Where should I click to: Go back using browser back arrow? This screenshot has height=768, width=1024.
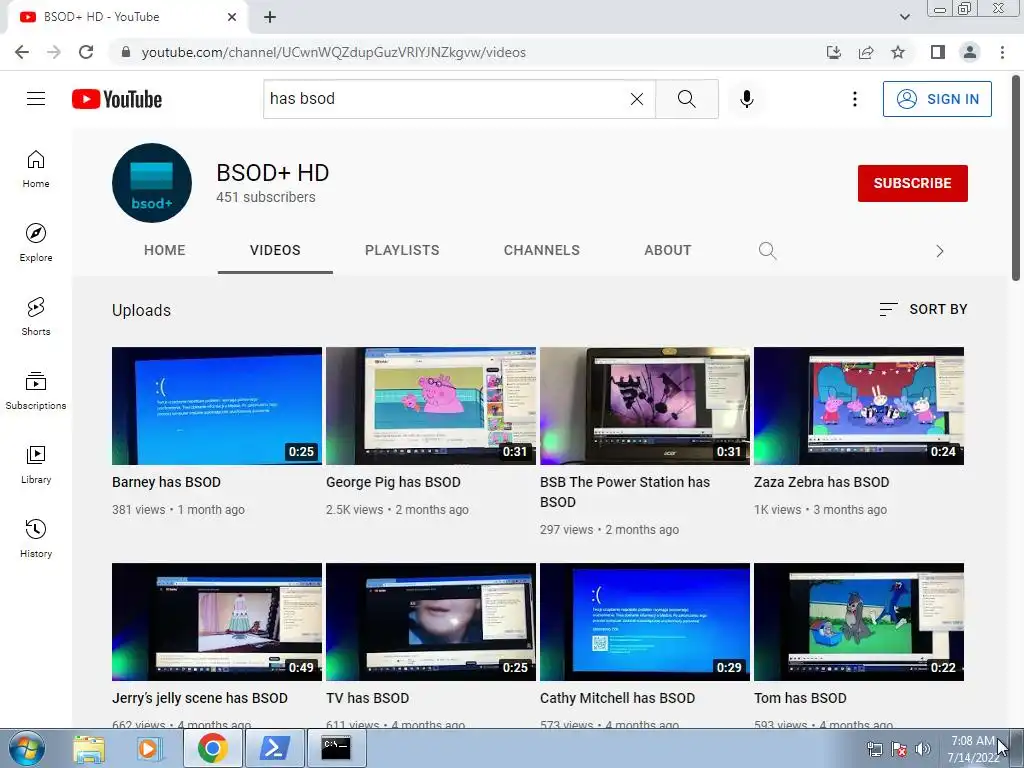click(22, 52)
